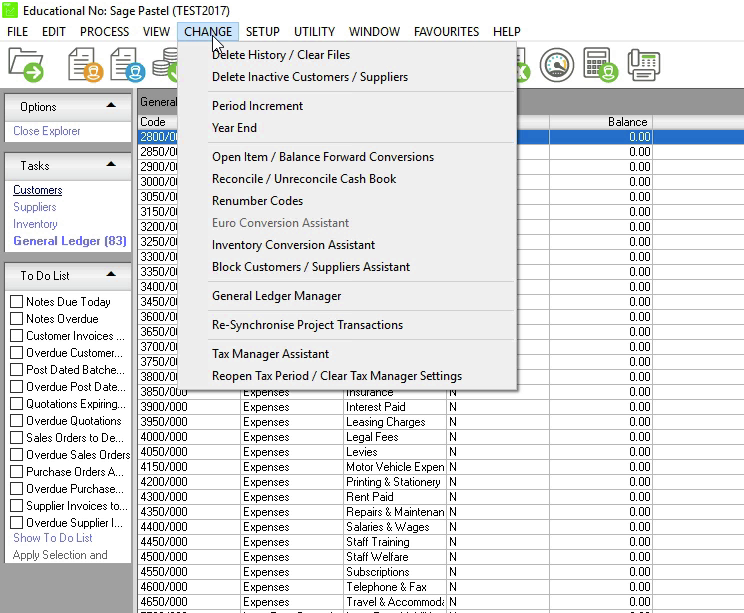744x613 pixels.
Task: Click the fax machine toolbar icon
Action: 643,66
